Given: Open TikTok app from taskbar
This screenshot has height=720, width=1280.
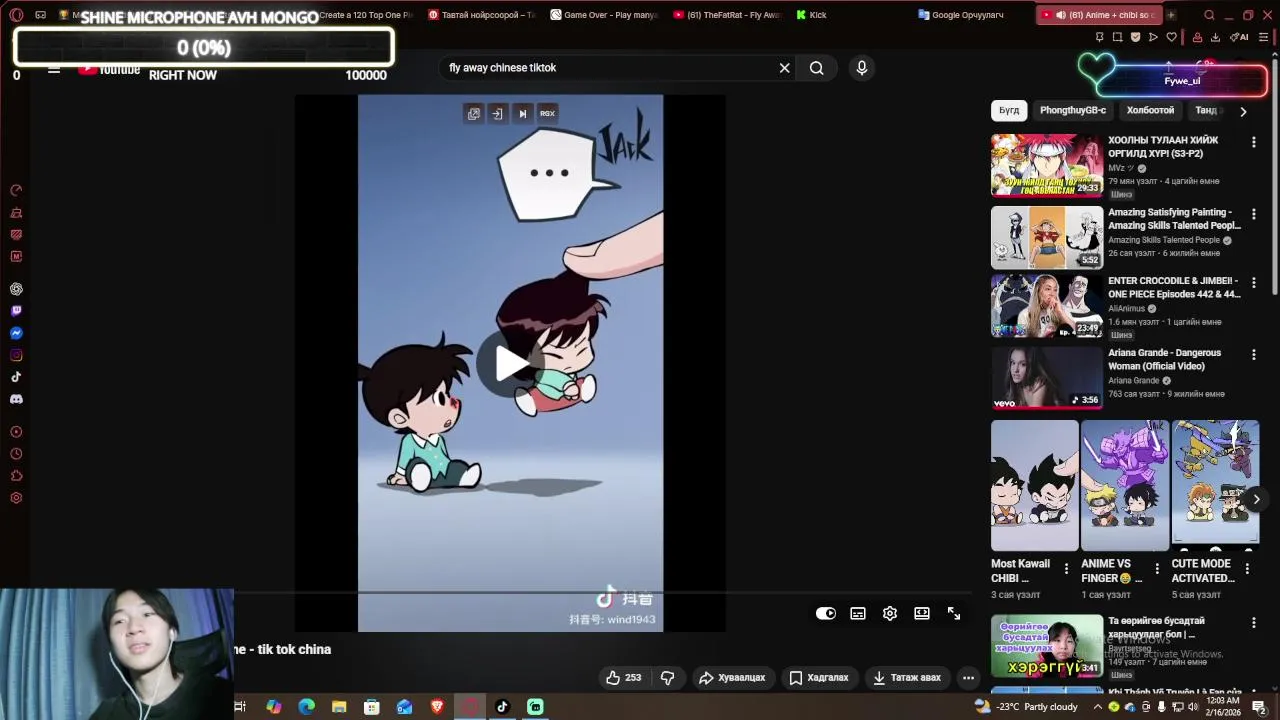Looking at the screenshot, I should pos(503,707).
